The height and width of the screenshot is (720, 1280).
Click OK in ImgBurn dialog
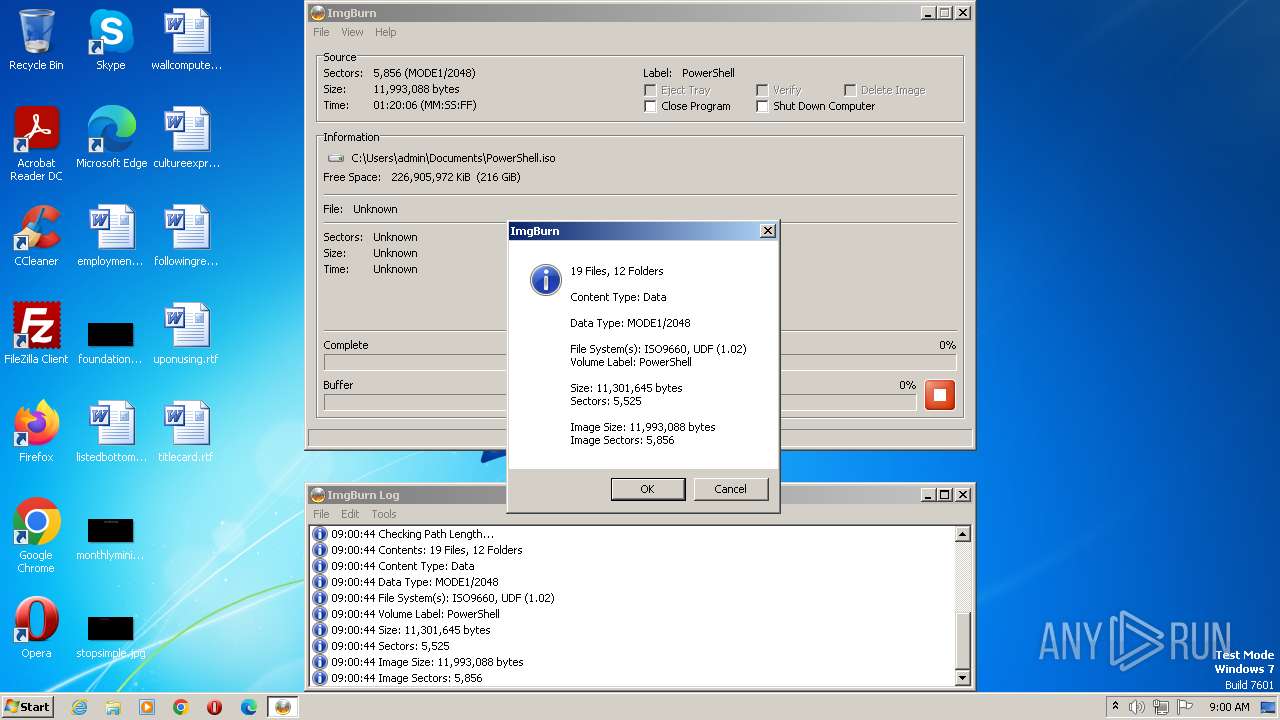(647, 489)
